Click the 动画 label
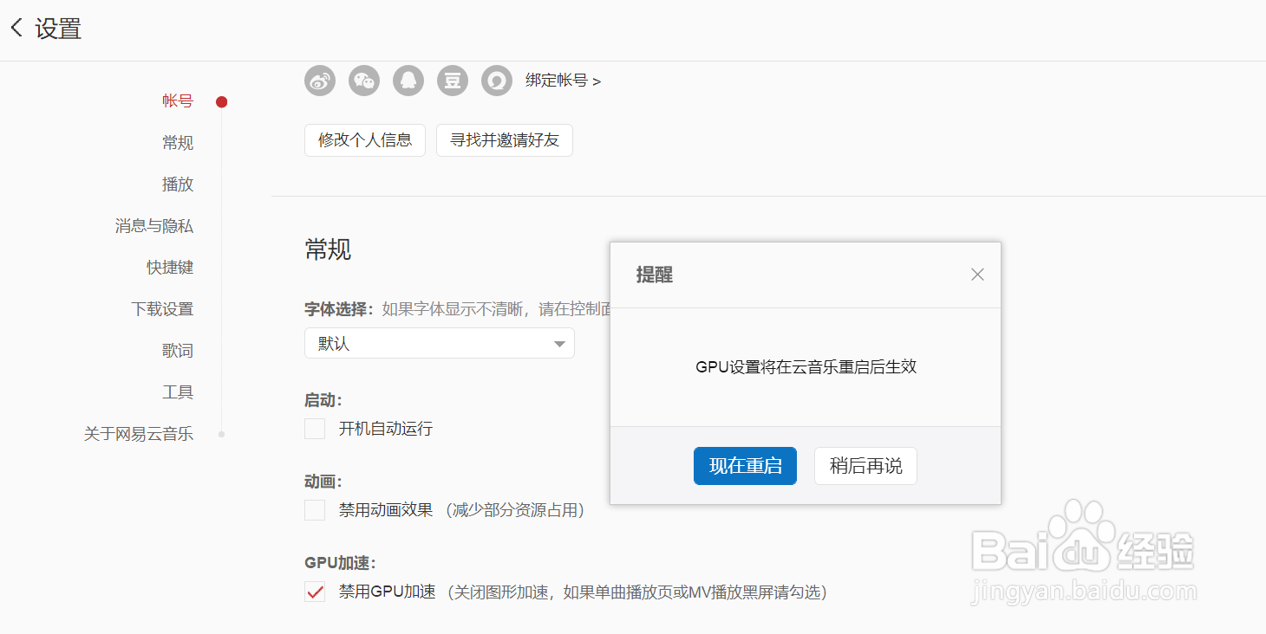Image resolution: width=1266 pixels, height=634 pixels. [323, 481]
